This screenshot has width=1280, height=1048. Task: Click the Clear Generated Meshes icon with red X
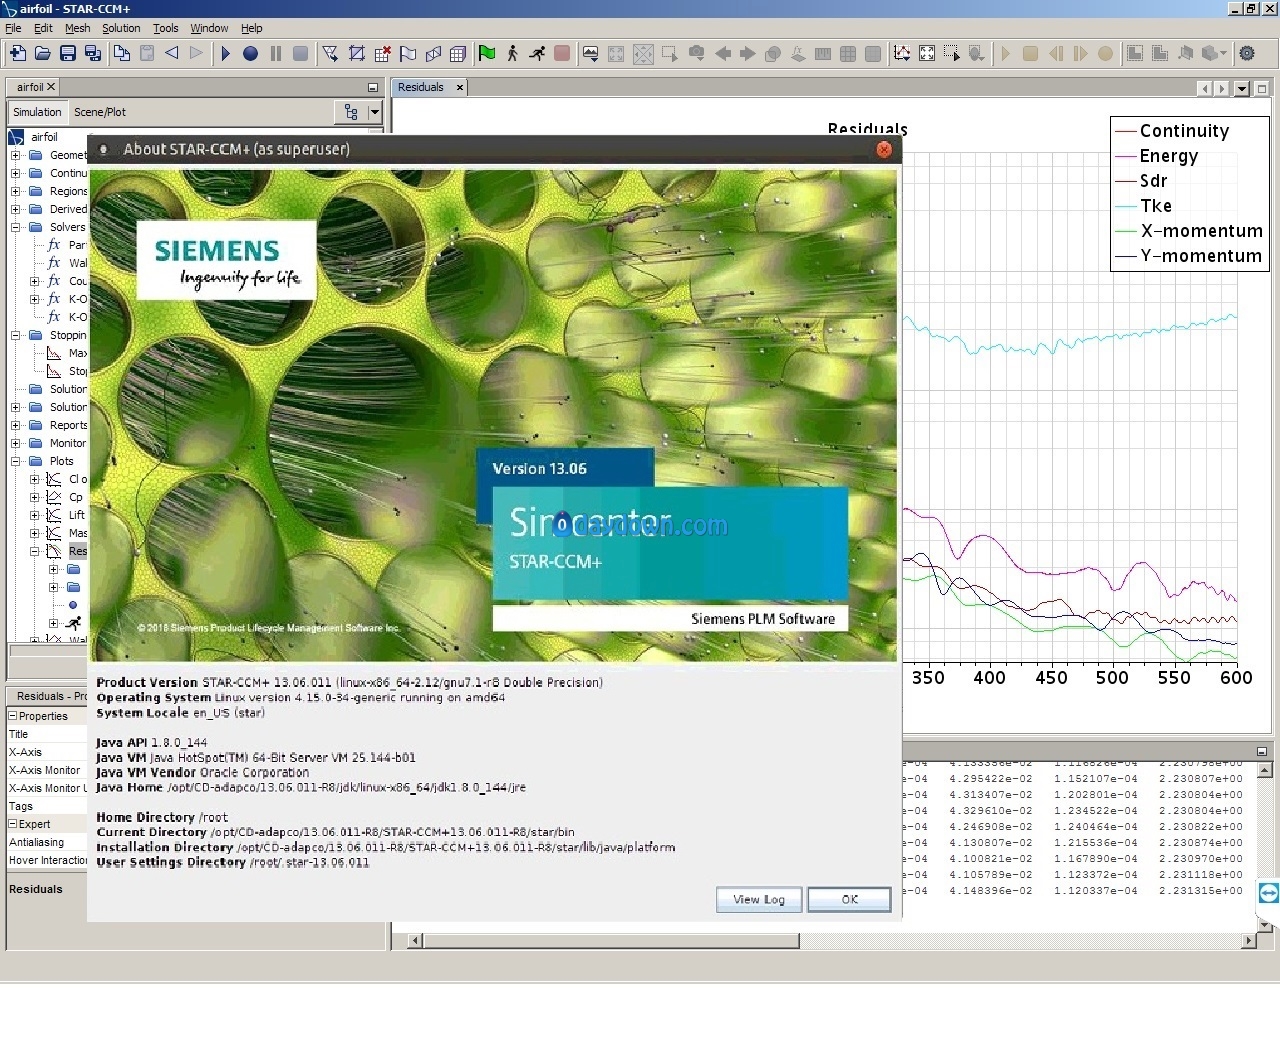[x=383, y=53]
